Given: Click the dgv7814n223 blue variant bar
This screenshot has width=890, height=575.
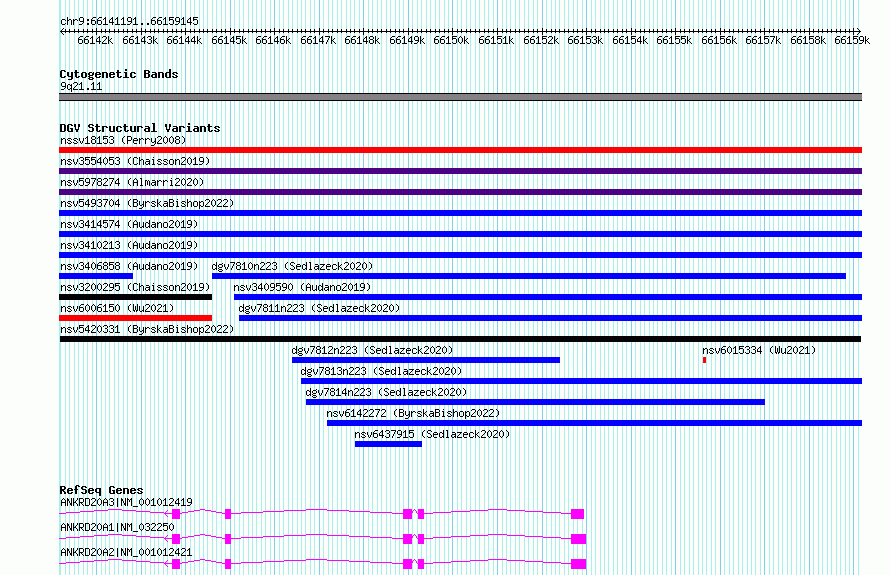Looking at the screenshot, I should (x=535, y=402).
